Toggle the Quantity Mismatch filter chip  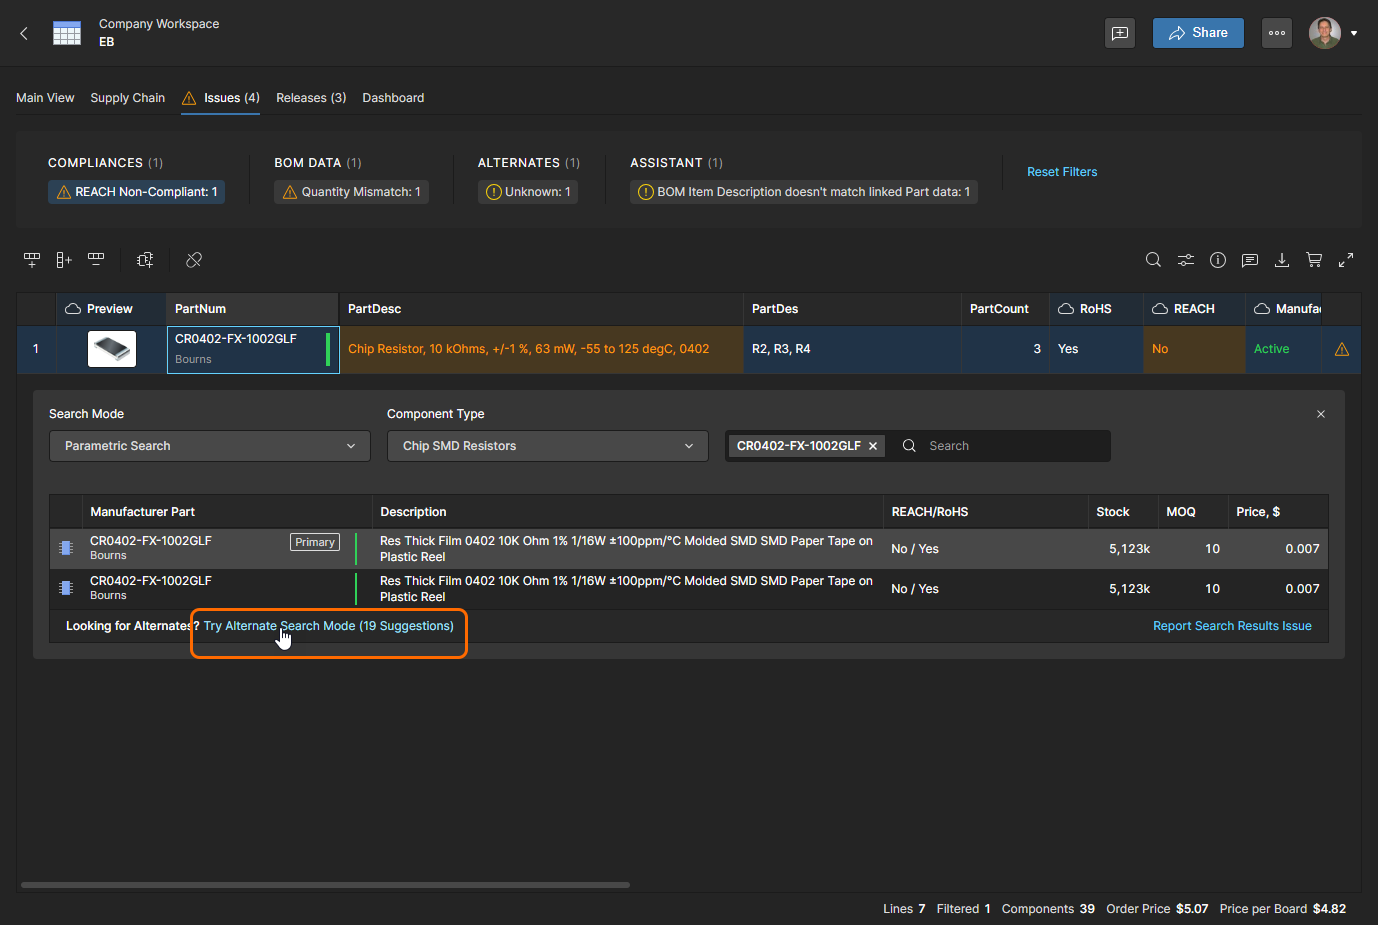click(x=351, y=192)
